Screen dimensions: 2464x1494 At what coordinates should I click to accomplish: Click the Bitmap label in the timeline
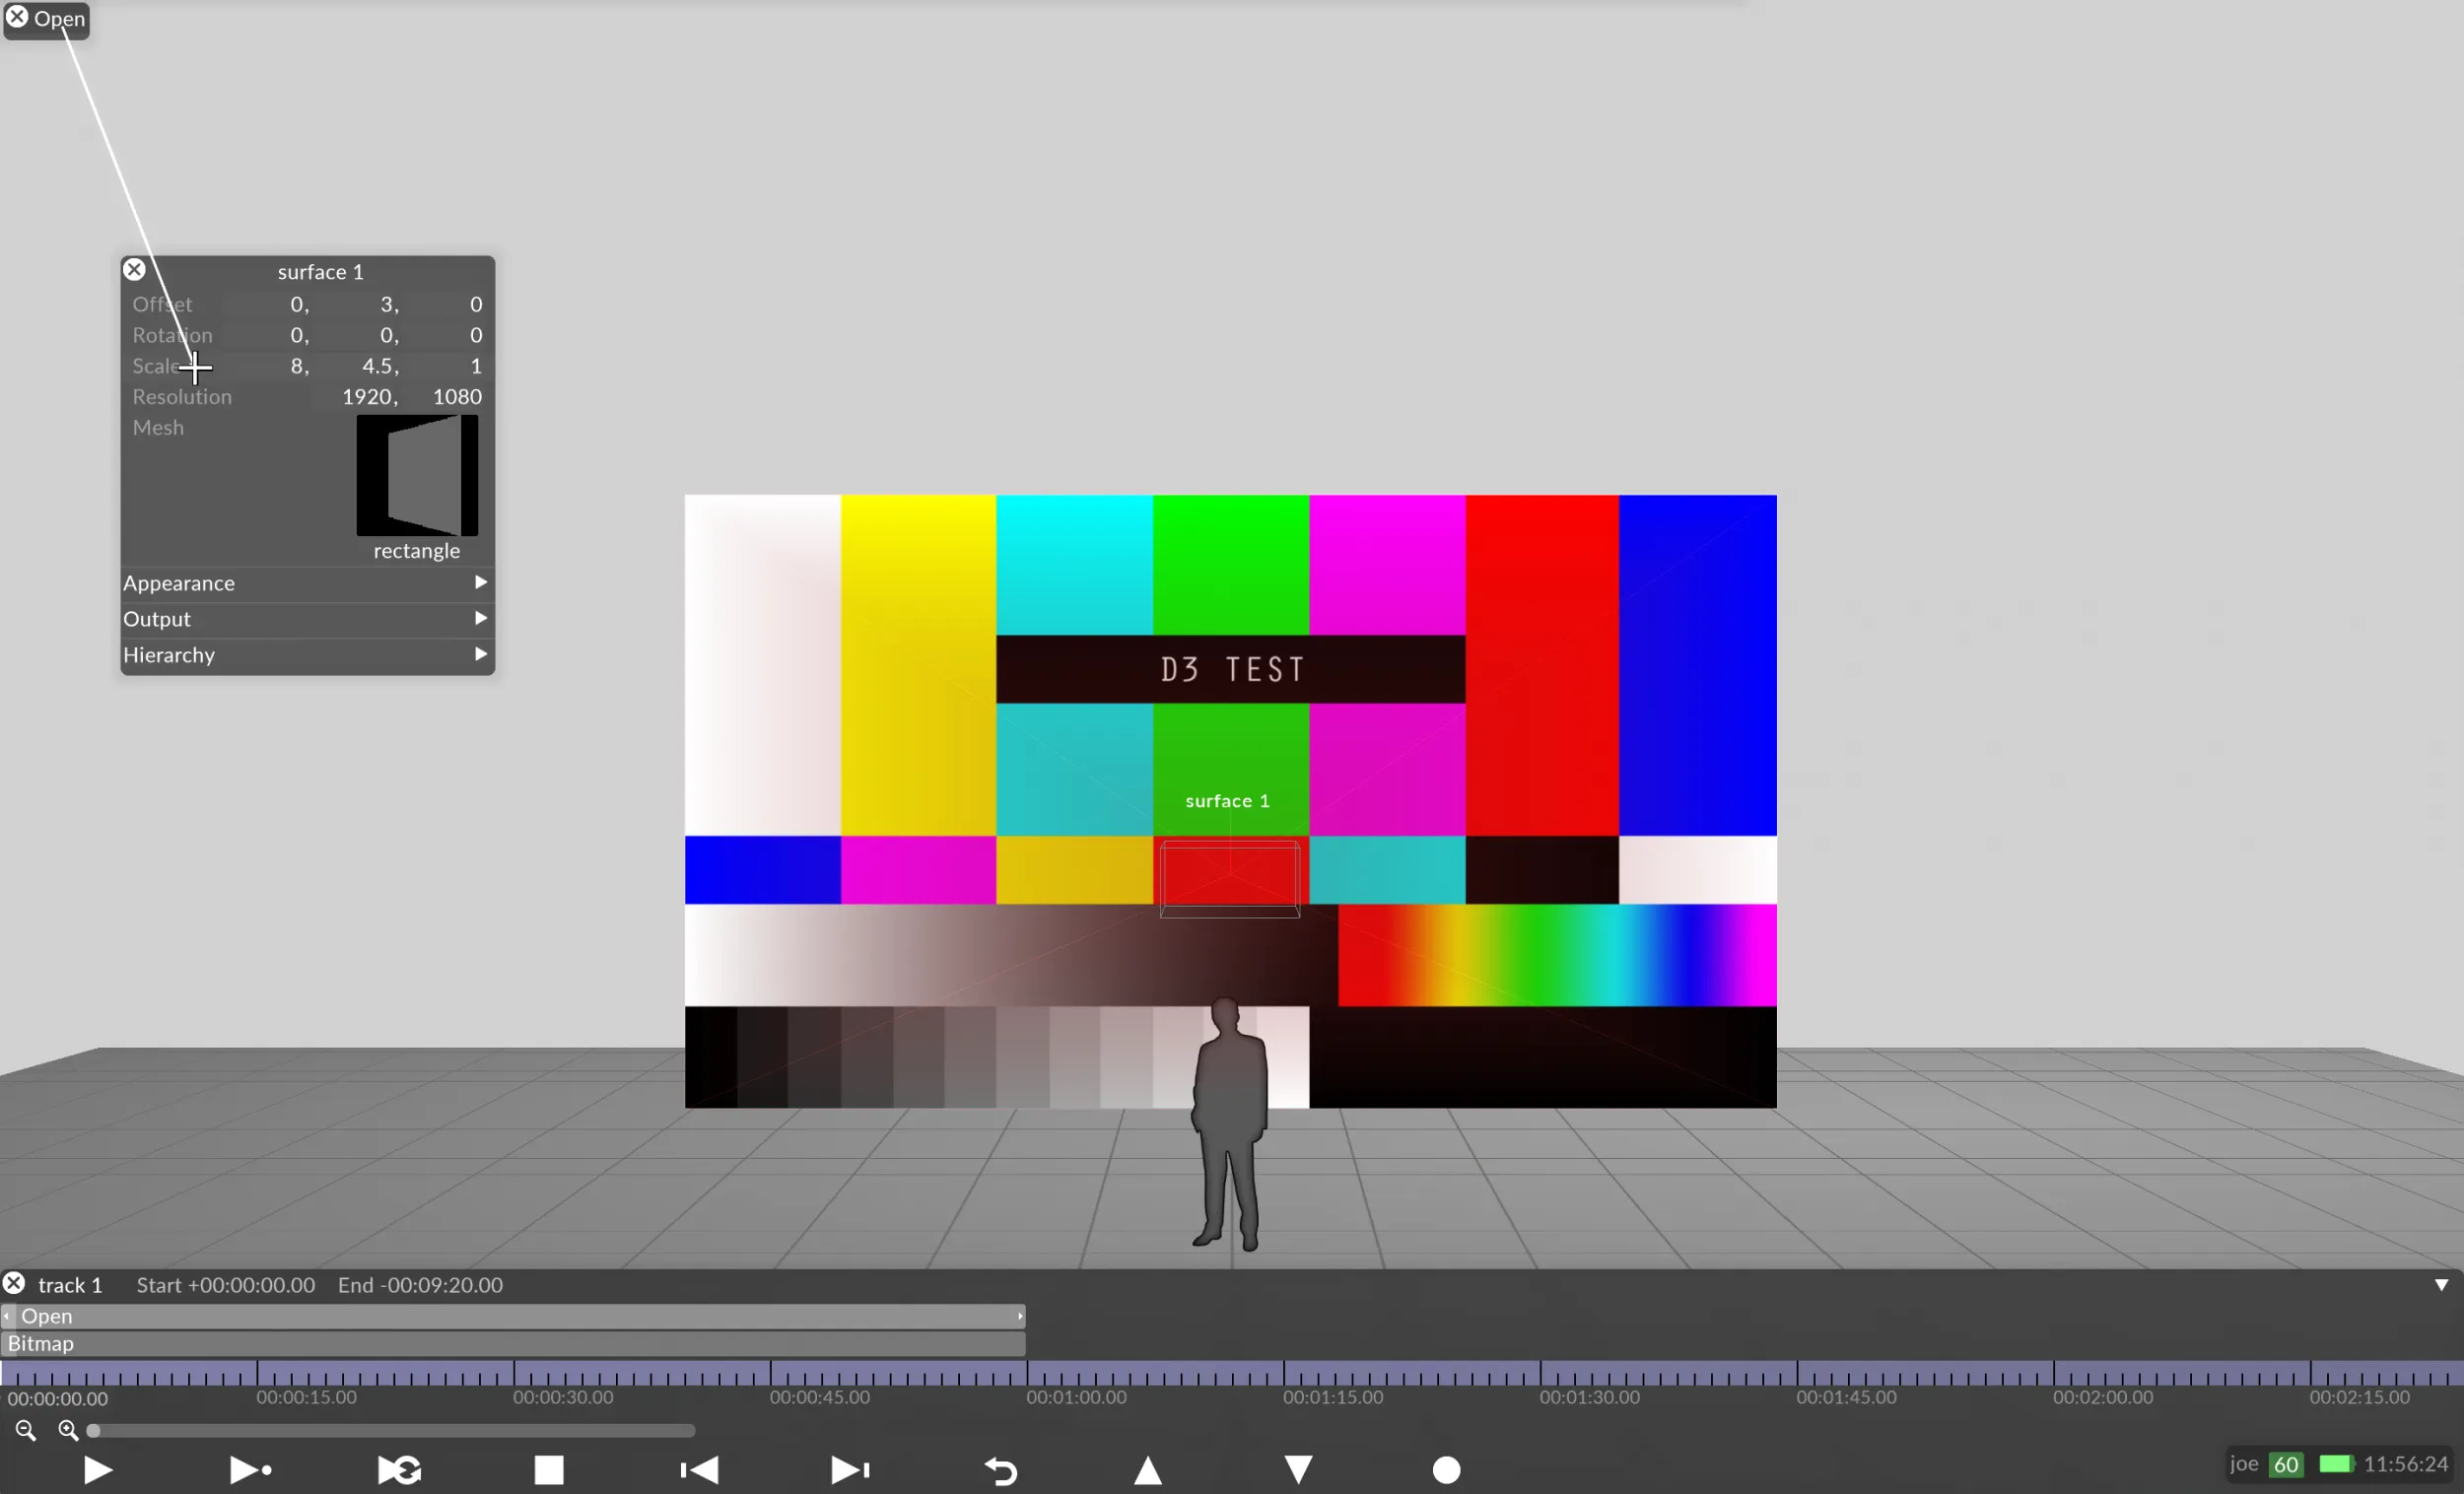38,1341
